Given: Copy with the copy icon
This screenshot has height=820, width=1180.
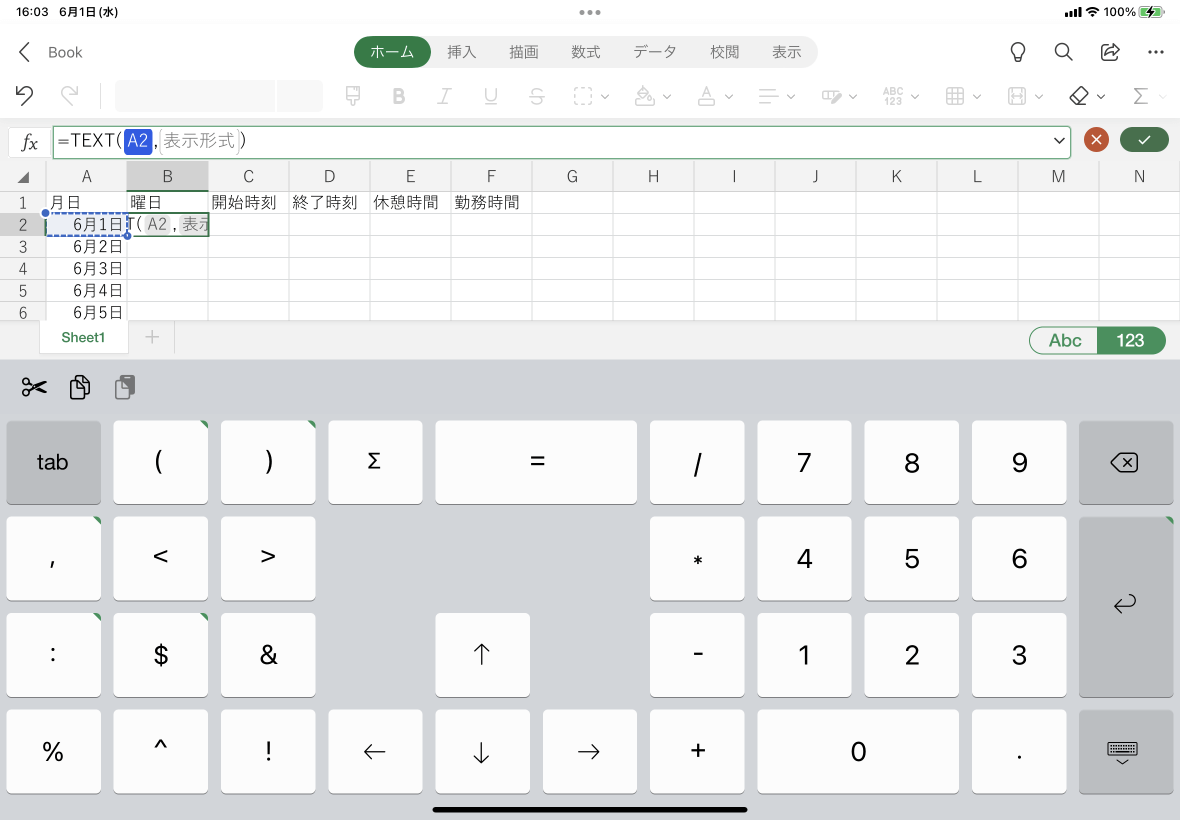Looking at the screenshot, I should coord(80,387).
